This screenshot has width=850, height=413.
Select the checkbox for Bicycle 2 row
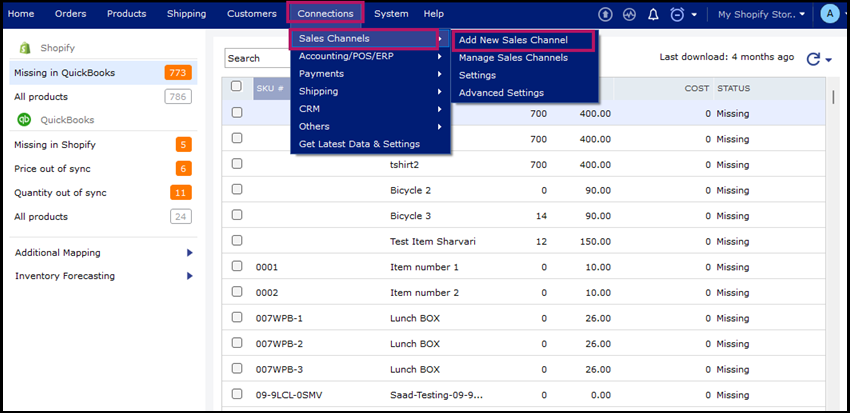point(237,190)
